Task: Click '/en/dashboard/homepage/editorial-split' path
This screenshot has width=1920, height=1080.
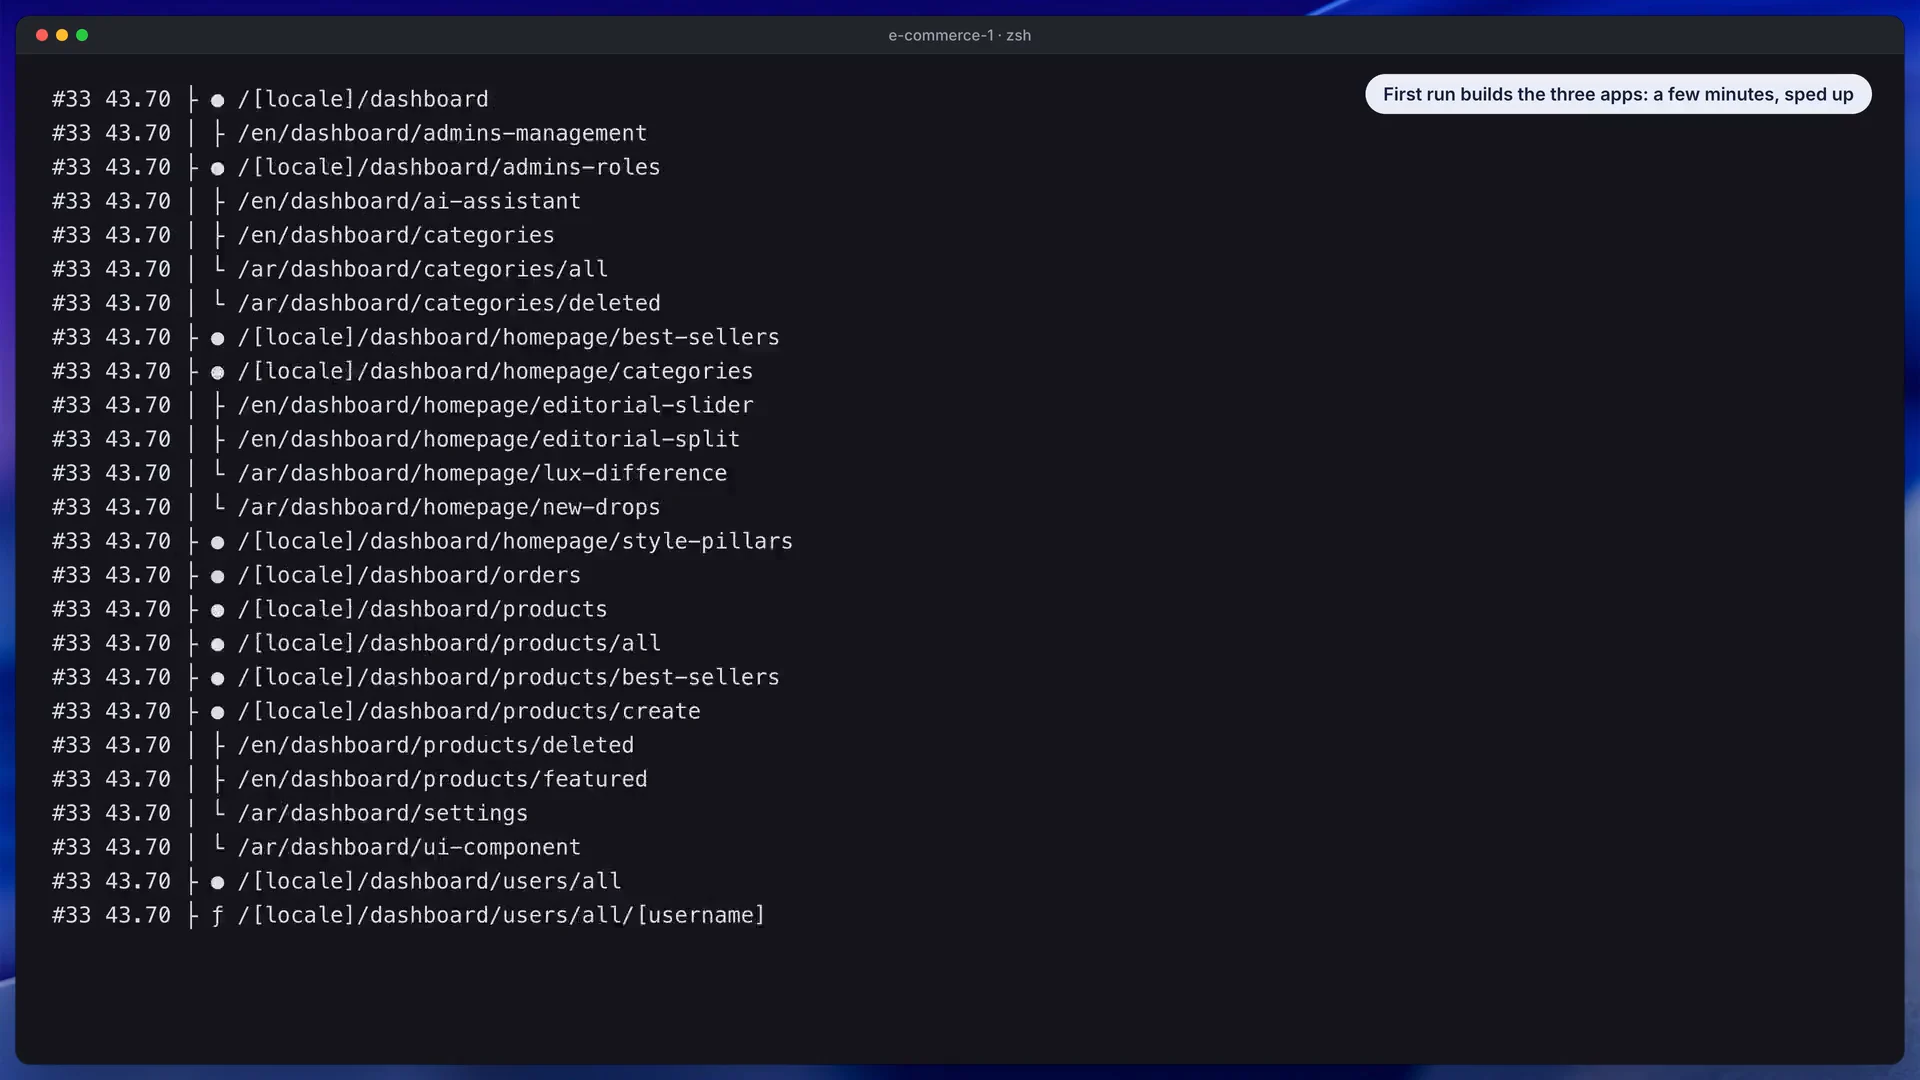Action: [x=489, y=439]
